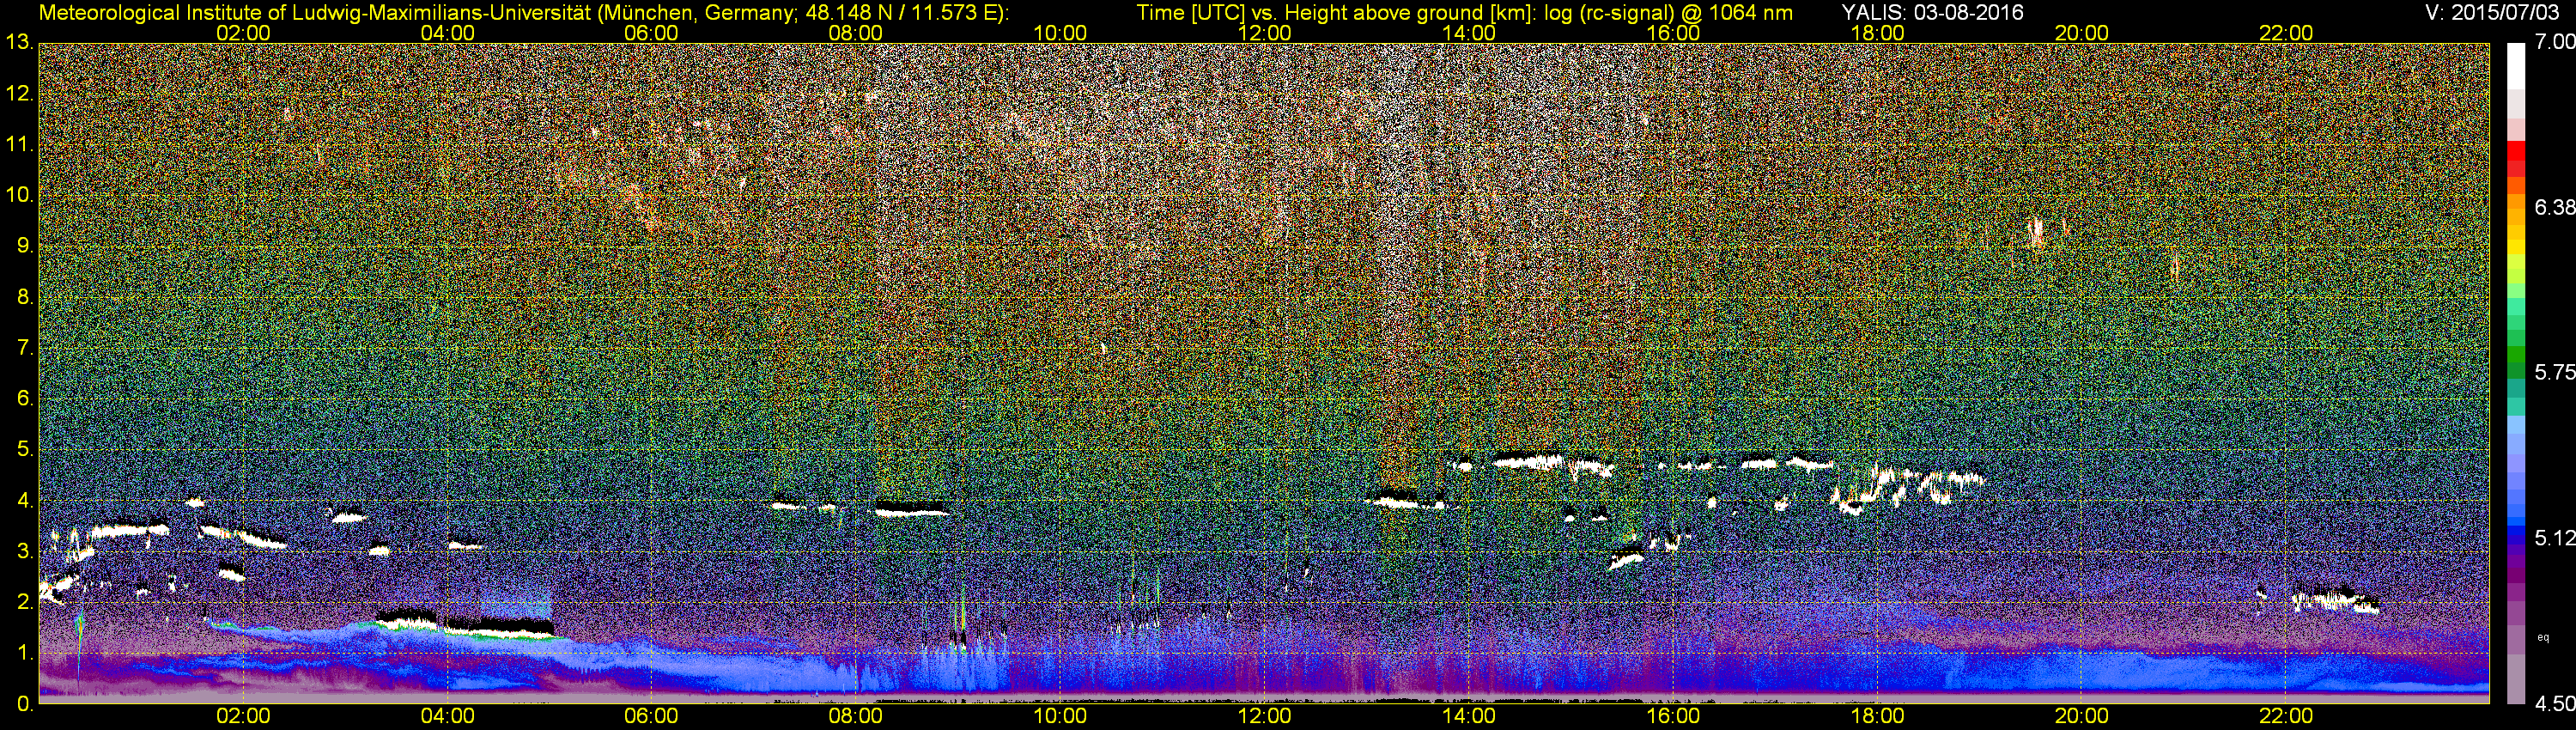The image size is (2576, 730).
Task: Click the 4.50 value on the color scale
Action: click(2555, 704)
